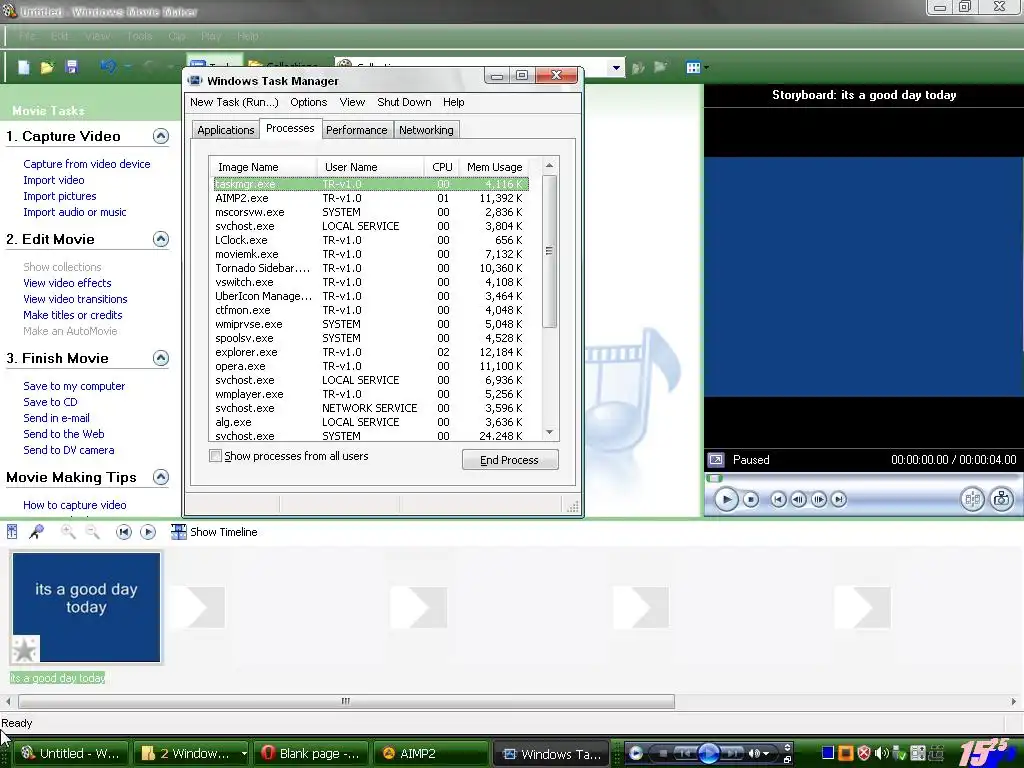Image resolution: width=1024 pixels, height=768 pixels.
Task: Open View menu in Task Manager
Action: pyautogui.click(x=352, y=102)
